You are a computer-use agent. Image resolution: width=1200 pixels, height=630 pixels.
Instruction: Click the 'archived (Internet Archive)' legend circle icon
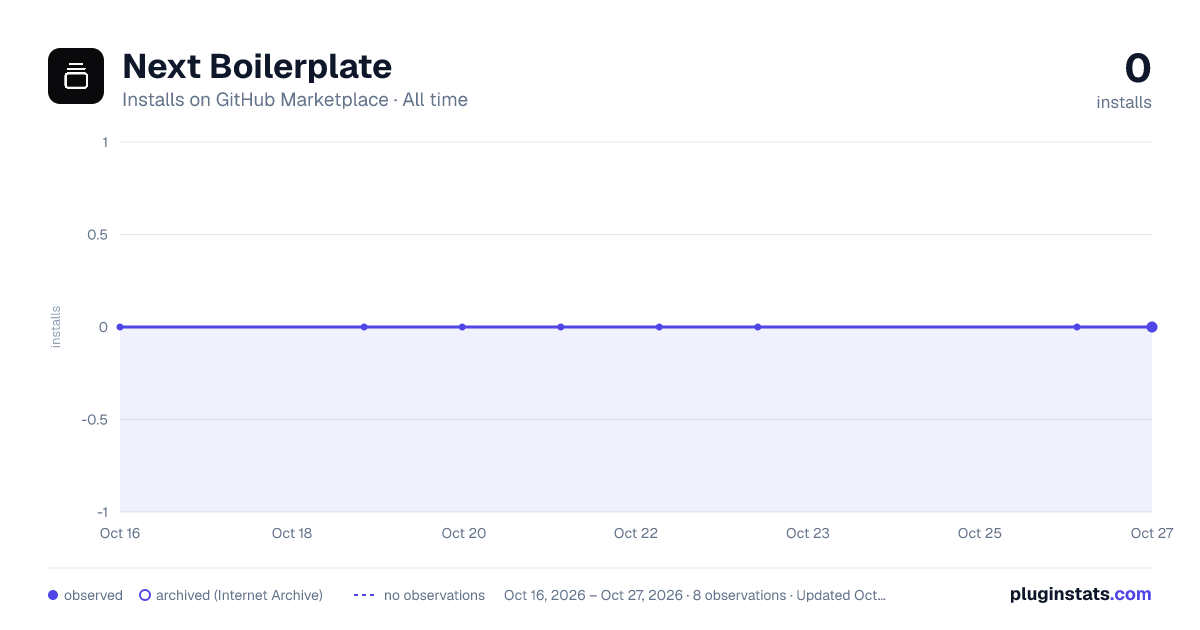[145, 595]
